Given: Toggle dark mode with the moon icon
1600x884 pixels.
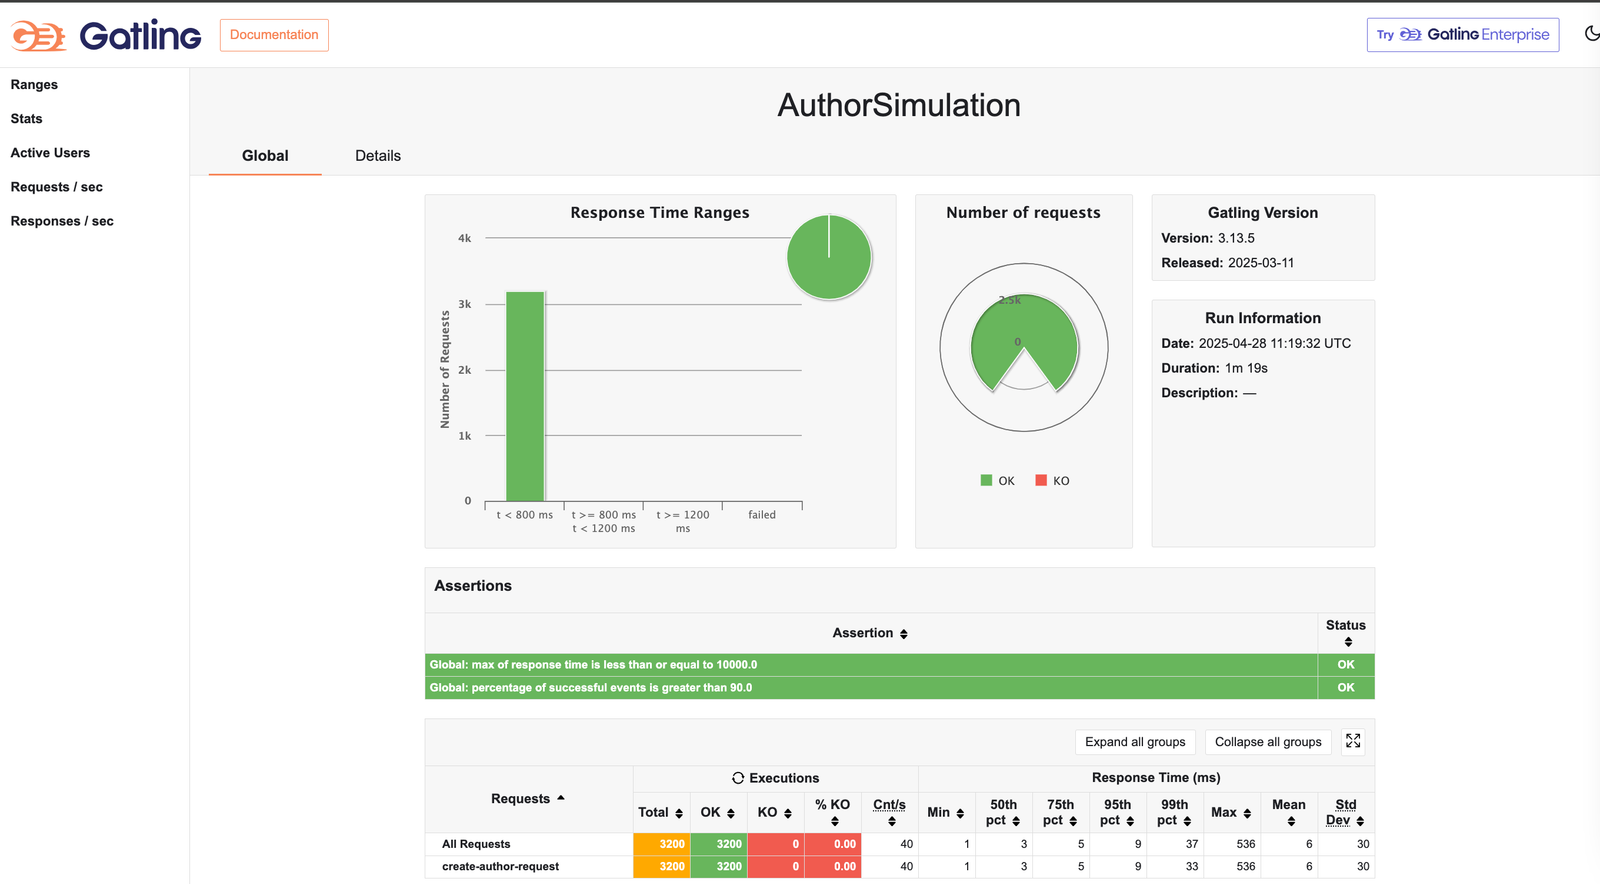Looking at the screenshot, I should (1591, 34).
